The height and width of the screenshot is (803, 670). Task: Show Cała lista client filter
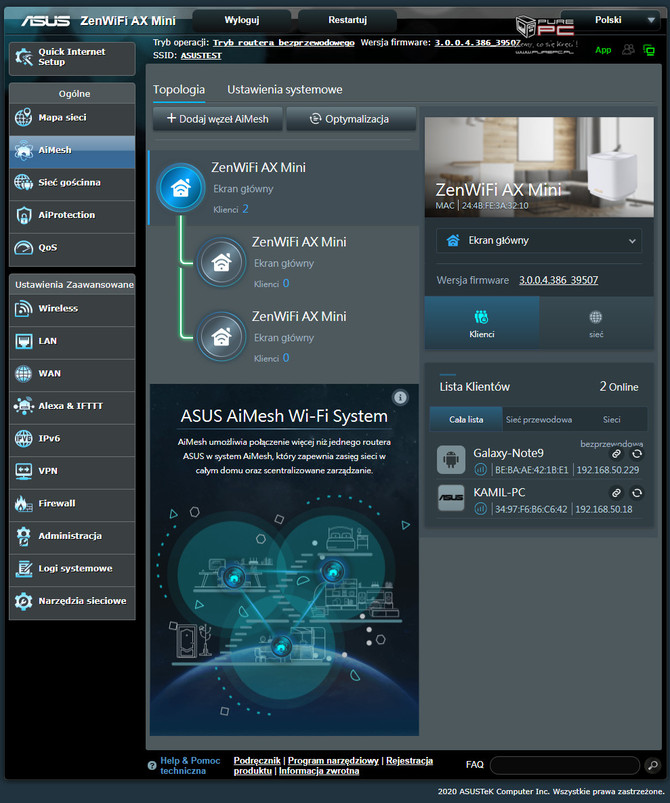[466, 419]
